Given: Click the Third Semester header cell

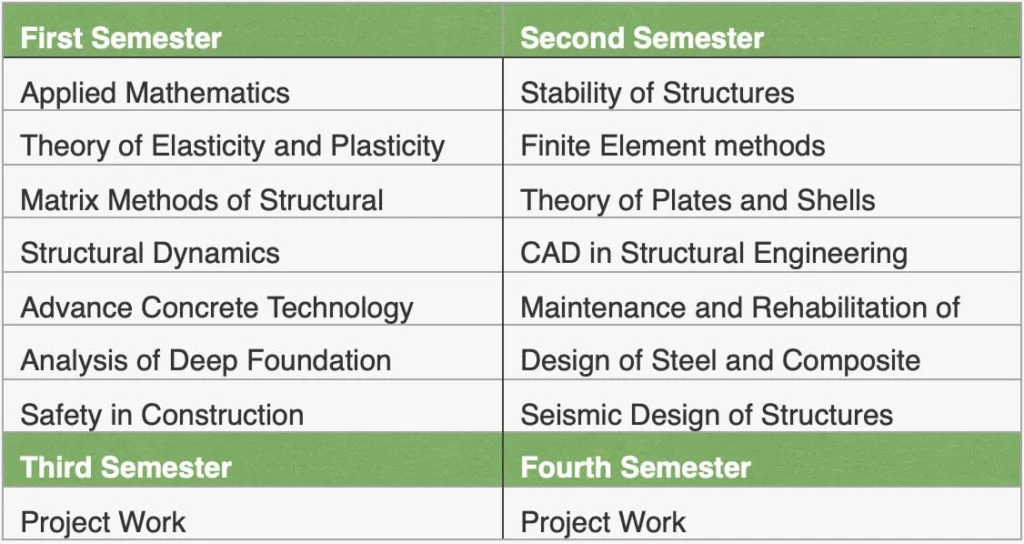Looking at the screenshot, I should [126, 467].
